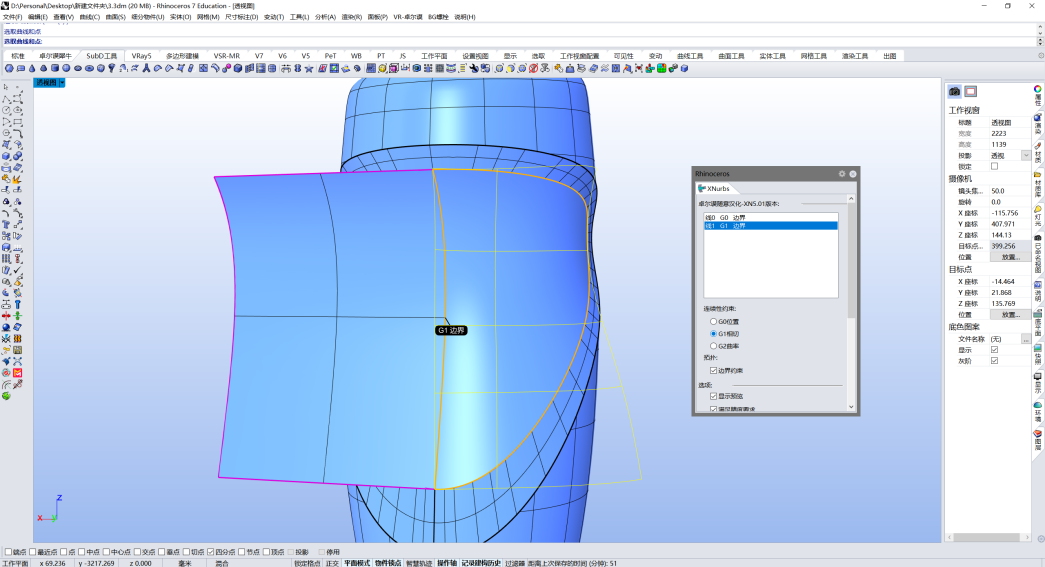Click the 镜头焦距 value 50.0 field
The width and height of the screenshot is (1045, 567).
(x=1010, y=191)
